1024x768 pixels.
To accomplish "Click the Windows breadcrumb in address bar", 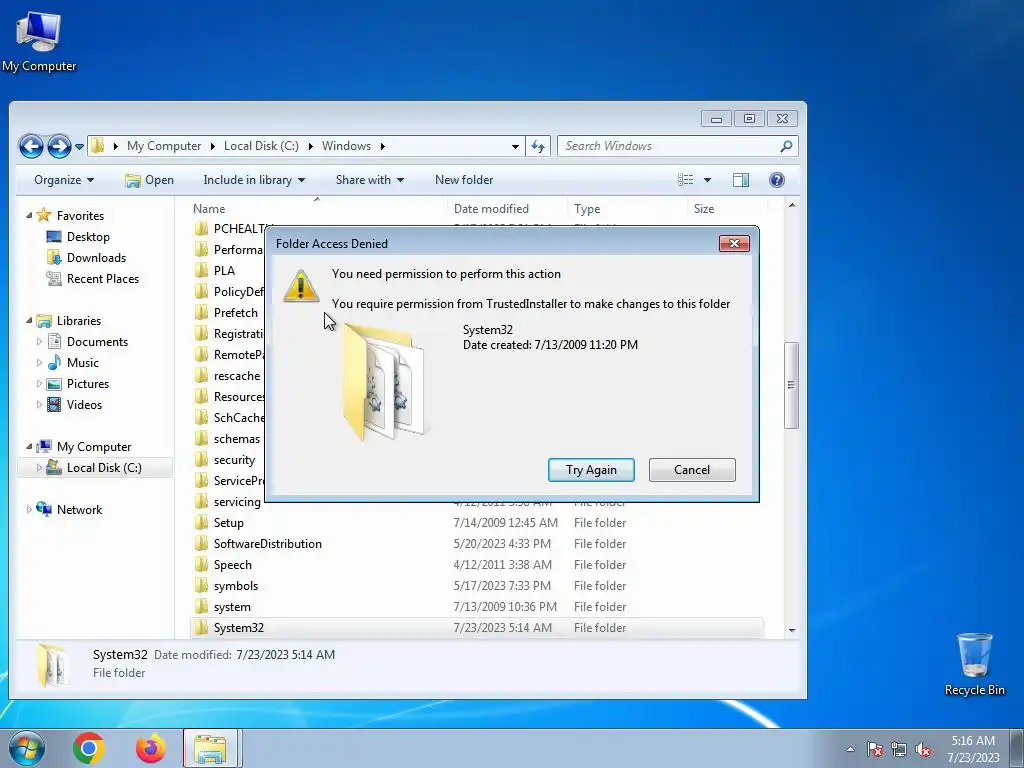I will [x=346, y=146].
